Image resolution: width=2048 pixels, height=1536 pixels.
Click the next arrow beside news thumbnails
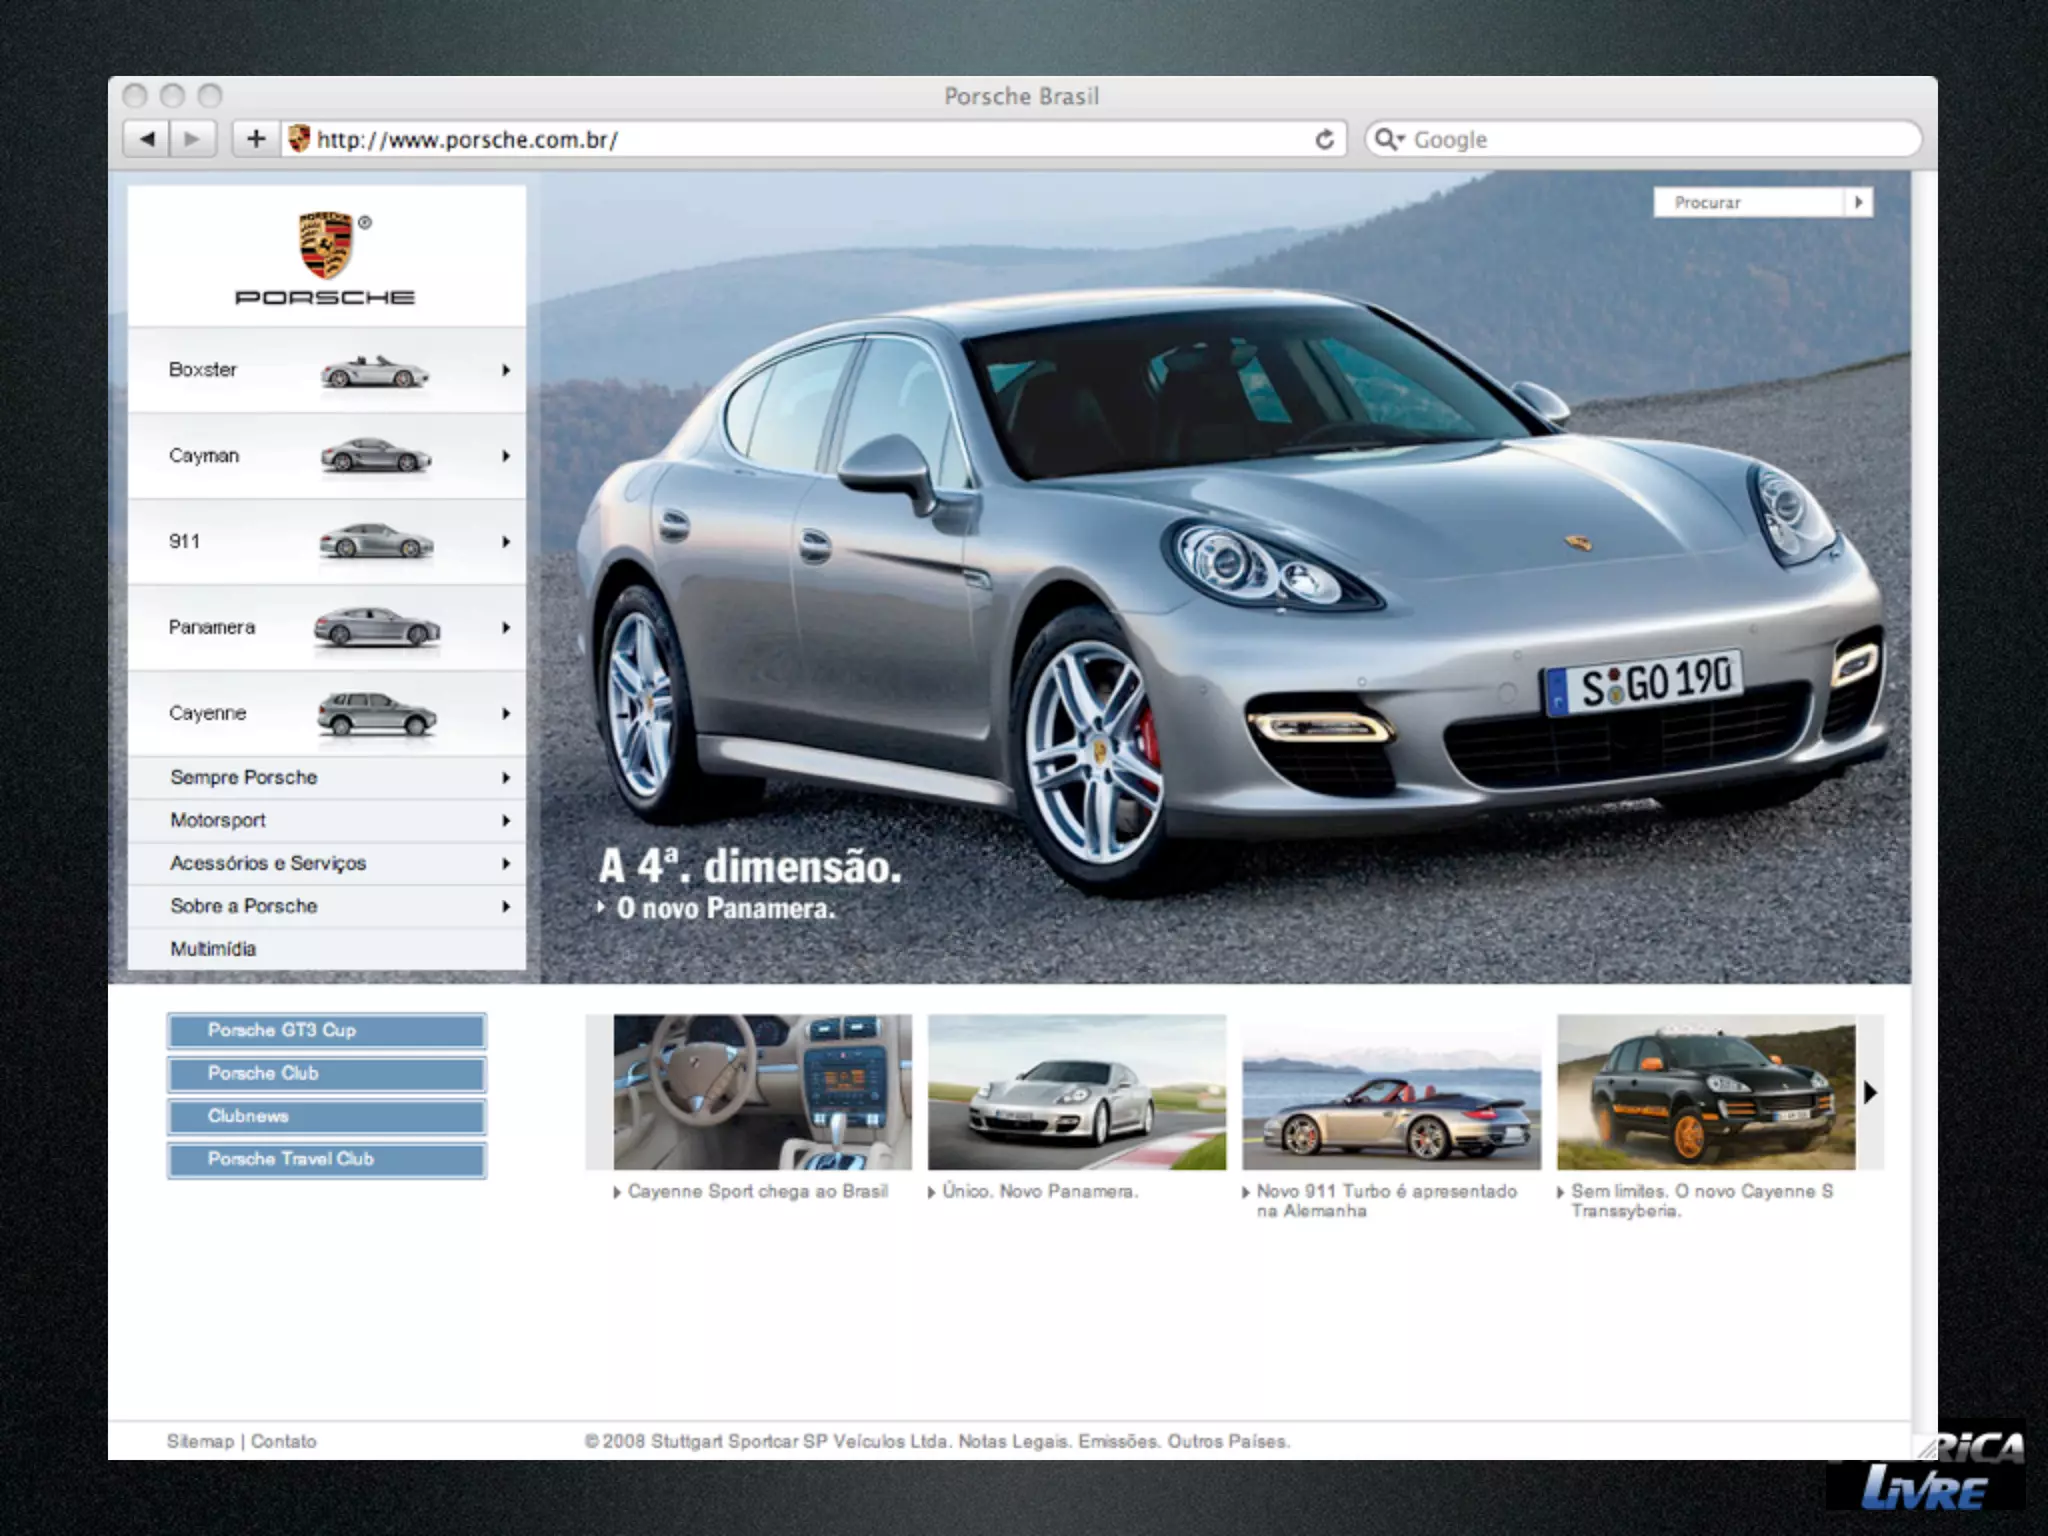pos(1870,1092)
